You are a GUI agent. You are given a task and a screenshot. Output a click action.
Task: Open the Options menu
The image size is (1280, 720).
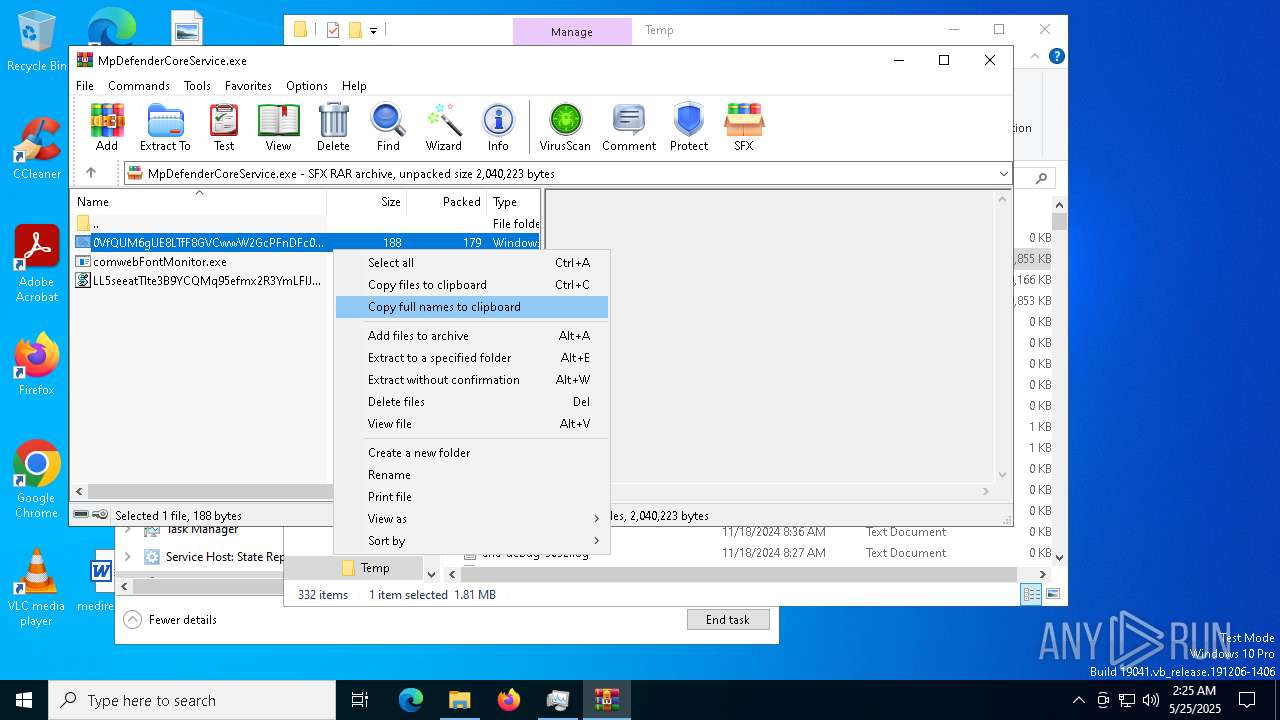[307, 86]
